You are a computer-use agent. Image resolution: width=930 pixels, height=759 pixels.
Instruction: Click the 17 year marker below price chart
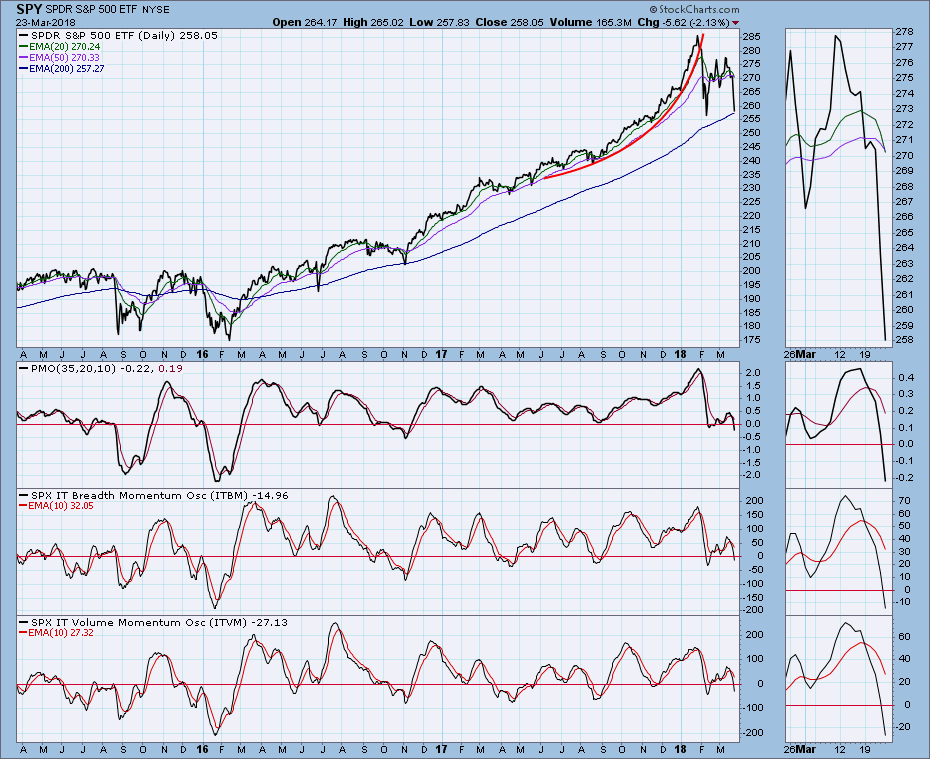point(441,355)
